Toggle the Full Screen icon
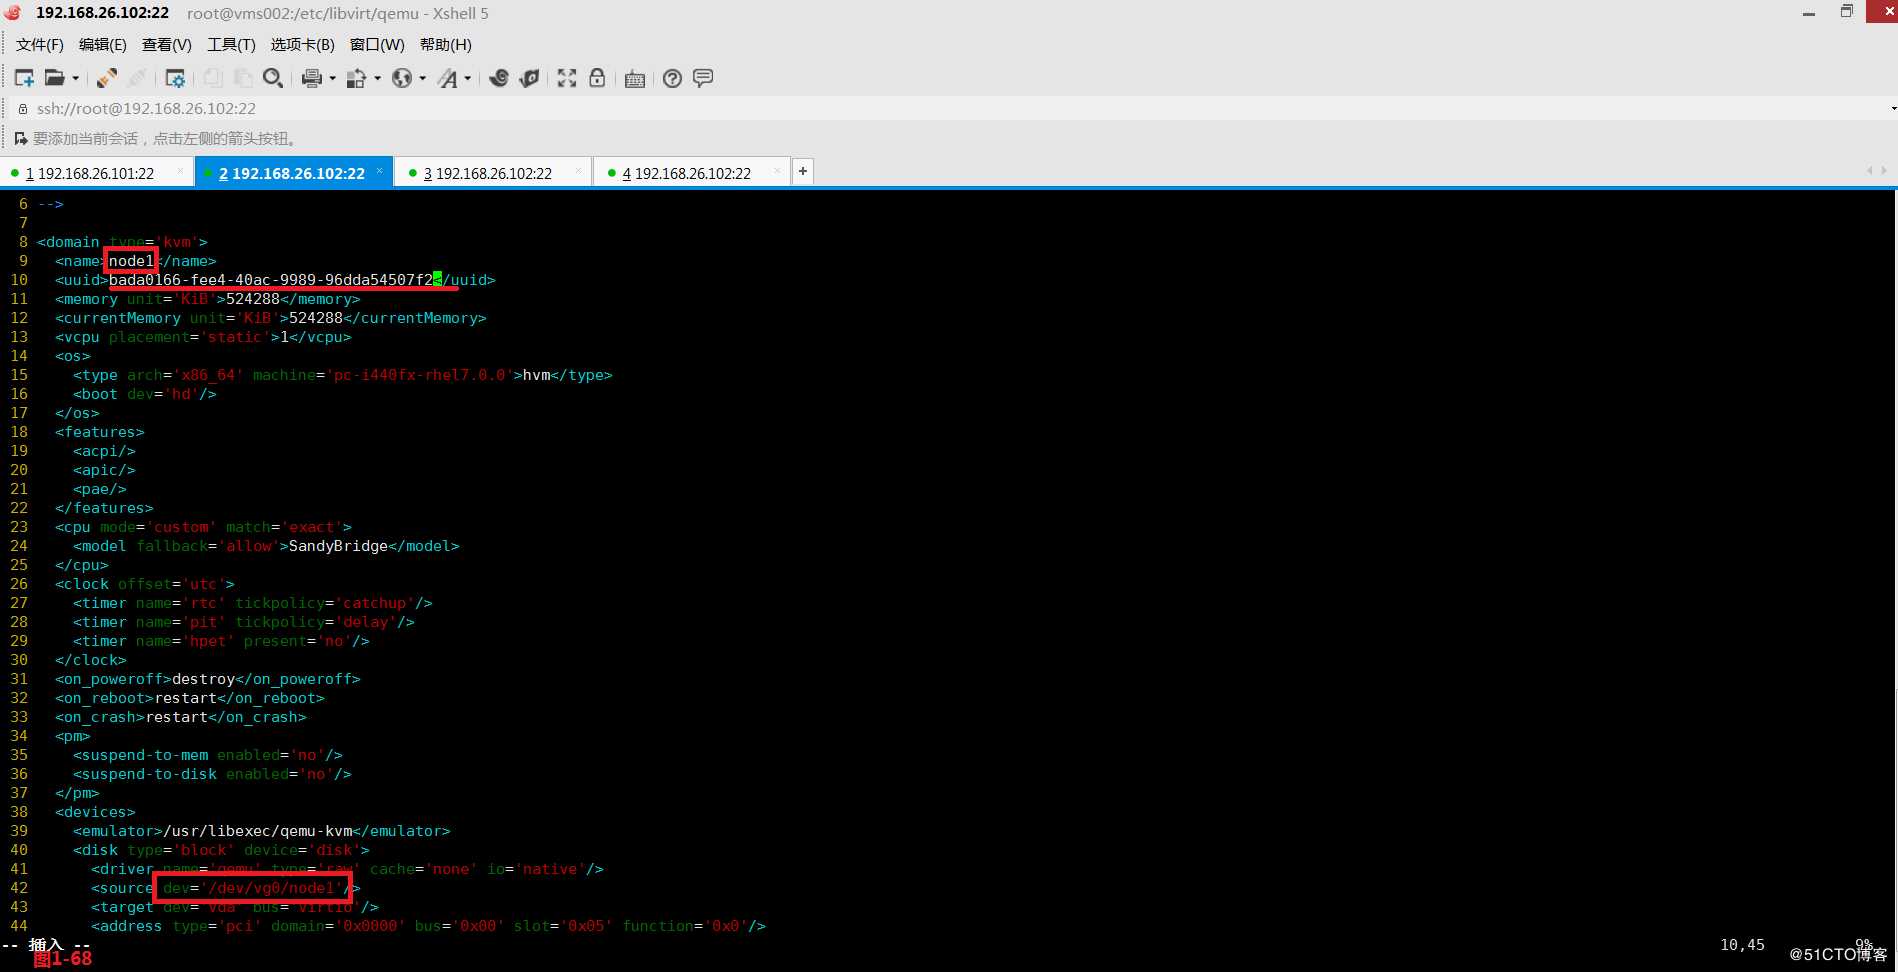 (567, 78)
